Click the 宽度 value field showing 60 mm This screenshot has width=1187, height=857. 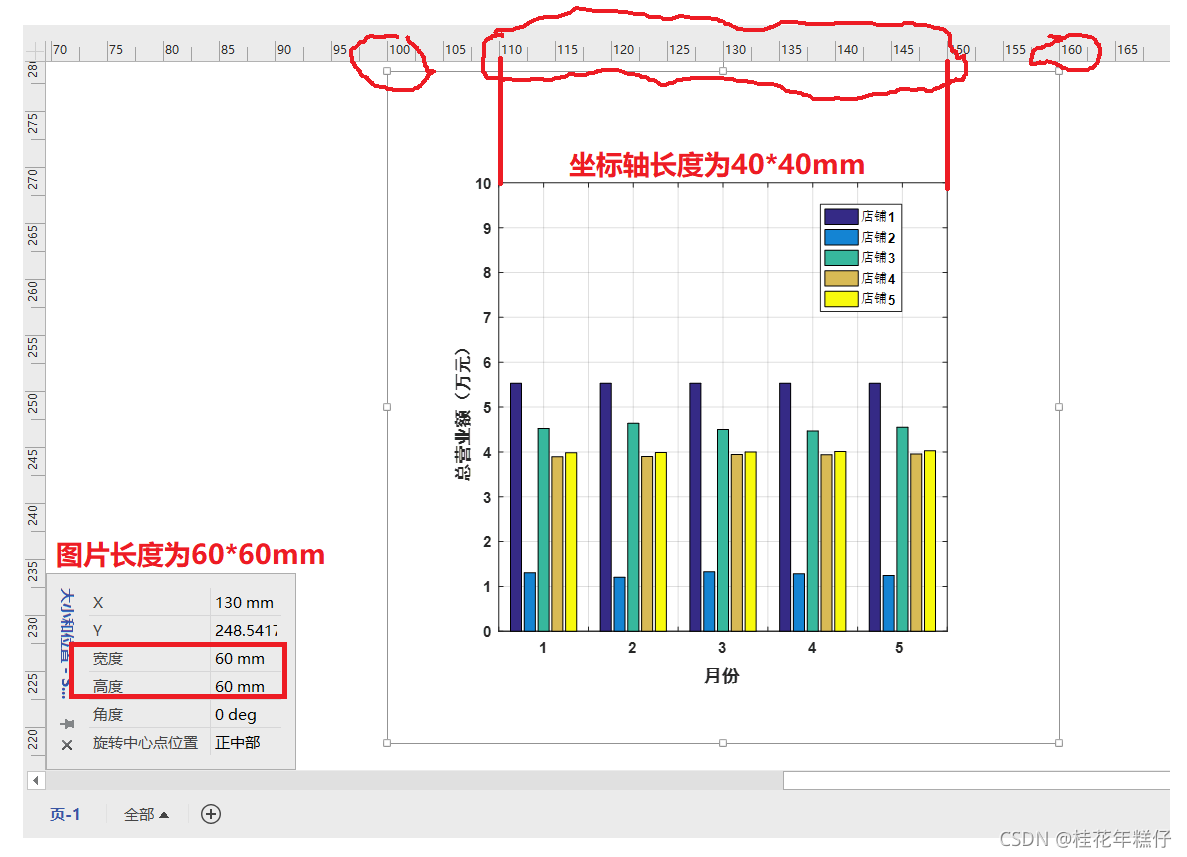pyautogui.click(x=245, y=659)
